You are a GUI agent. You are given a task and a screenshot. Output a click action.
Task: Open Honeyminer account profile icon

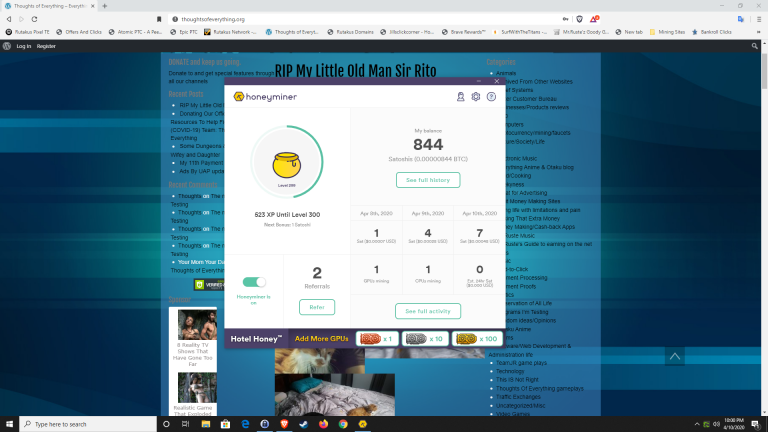(x=460, y=96)
